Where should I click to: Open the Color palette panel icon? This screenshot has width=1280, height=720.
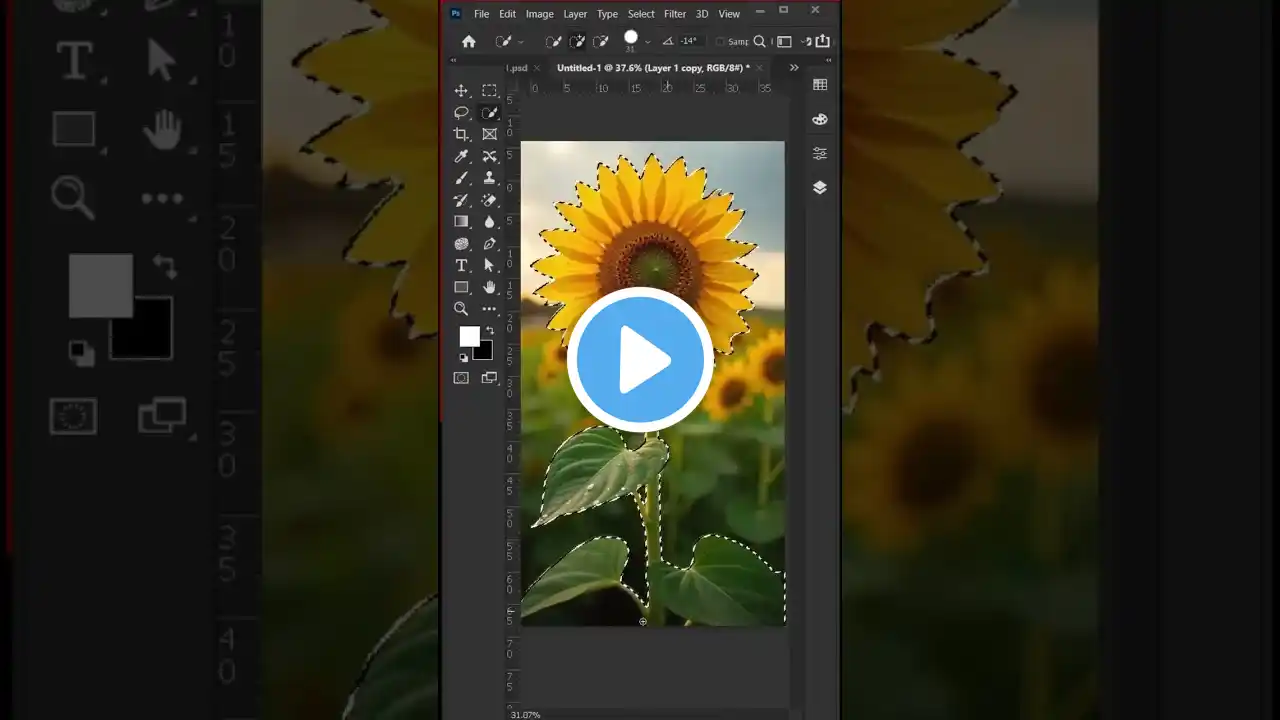pyautogui.click(x=819, y=119)
